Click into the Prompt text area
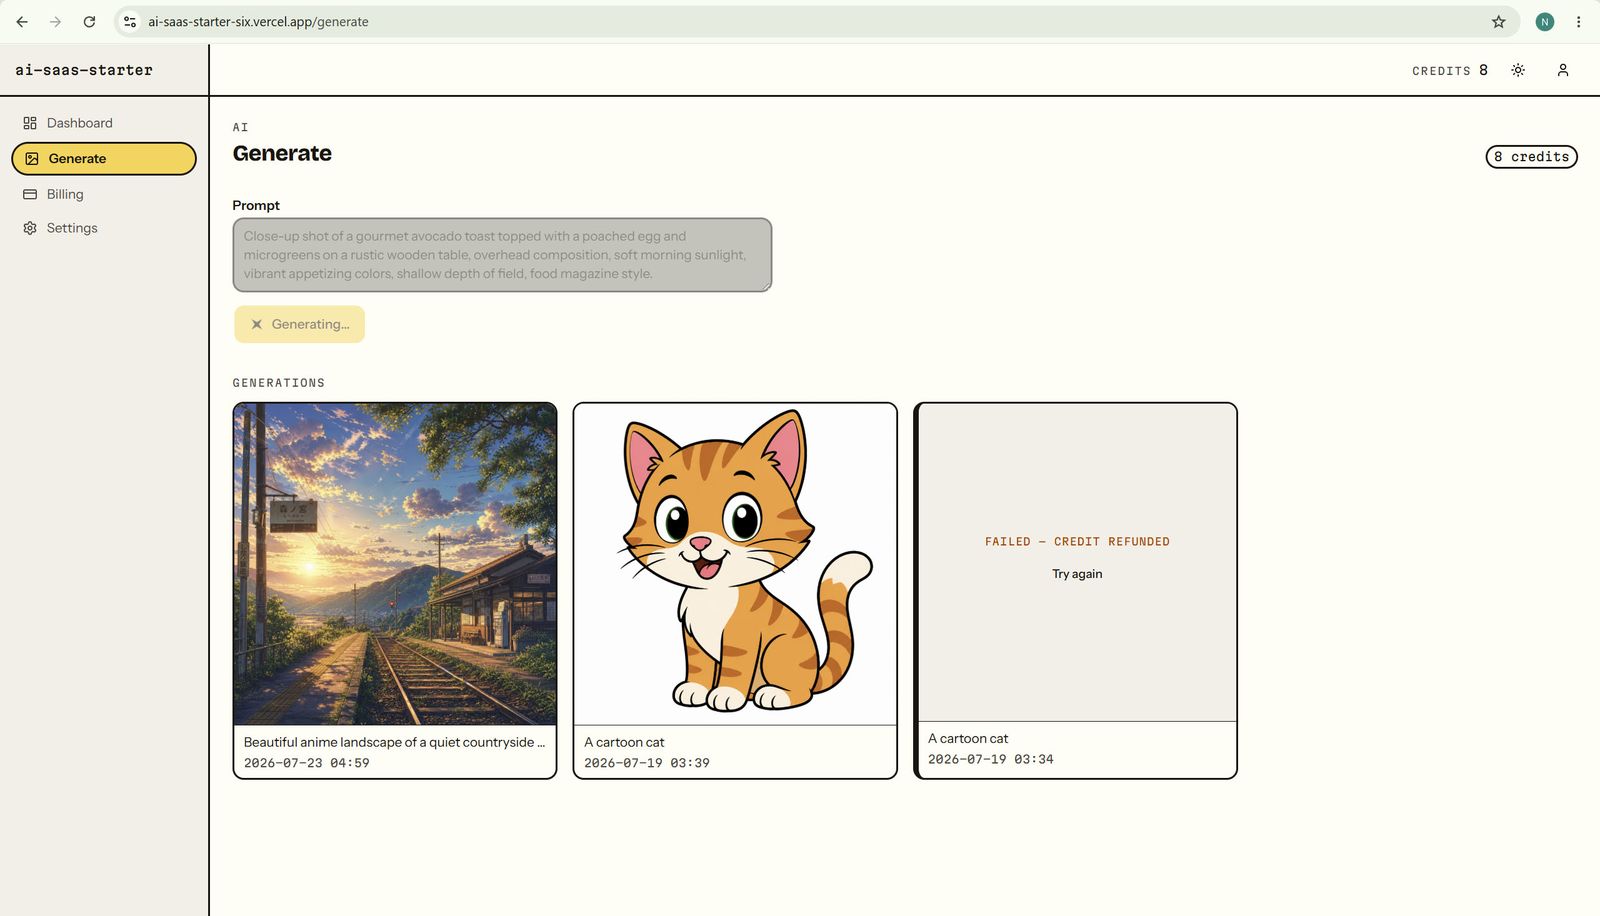Image resolution: width=1600 pixels, height=916 pixels. 502,255
